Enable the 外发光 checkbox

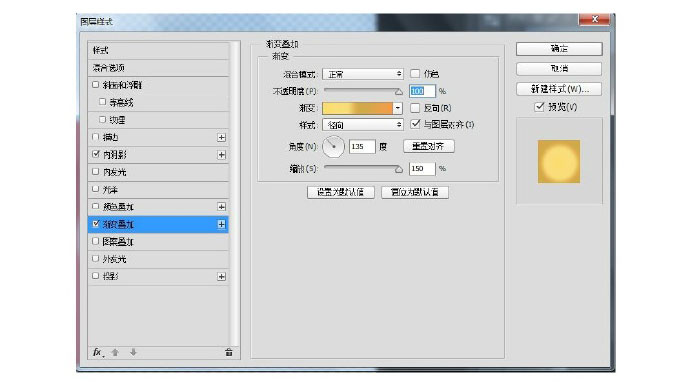(x=95, y=259)
